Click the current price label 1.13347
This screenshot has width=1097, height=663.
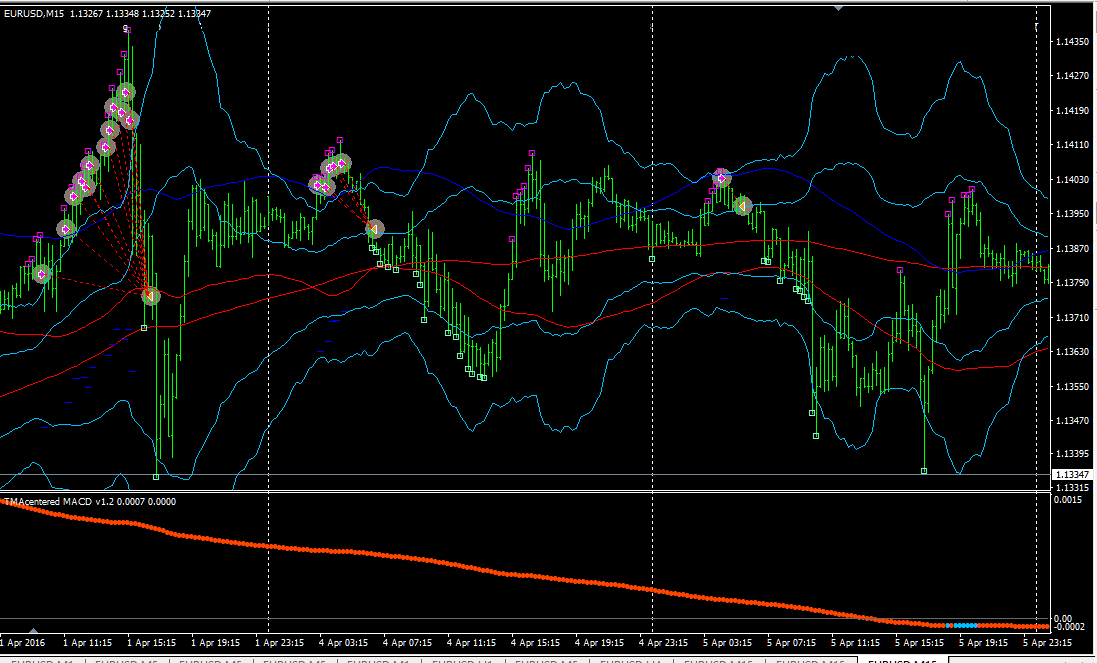[1073, 475]
